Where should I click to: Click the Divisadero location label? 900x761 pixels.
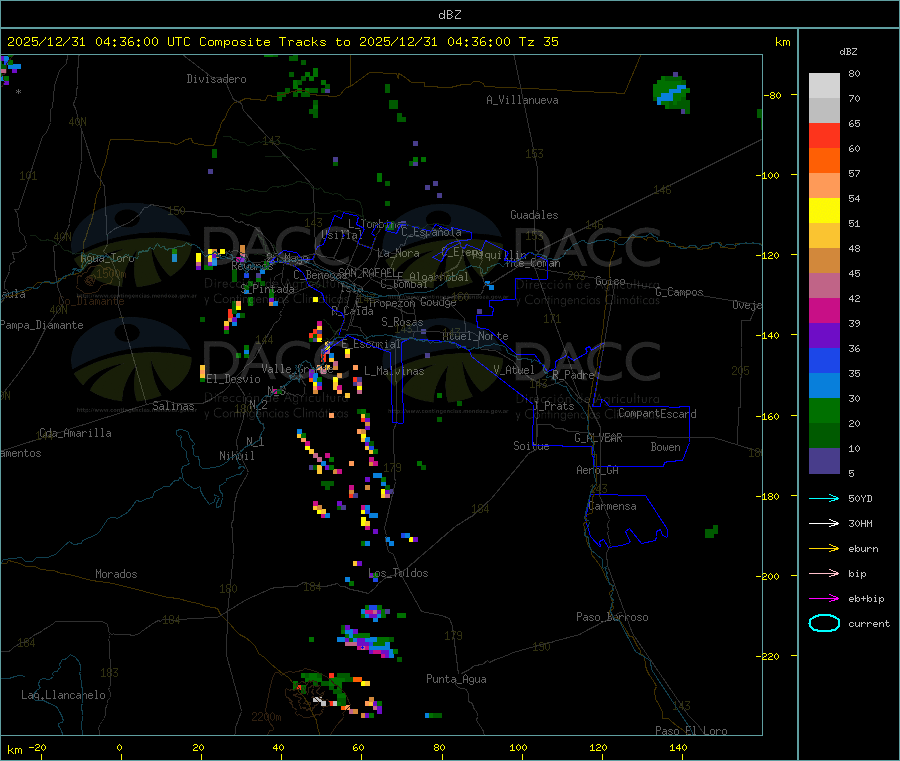(216, 79)
